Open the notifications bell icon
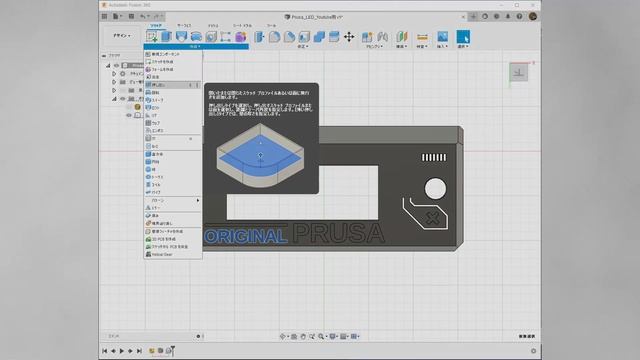Viewport: 640px width, 360px height. pos(508,16)
